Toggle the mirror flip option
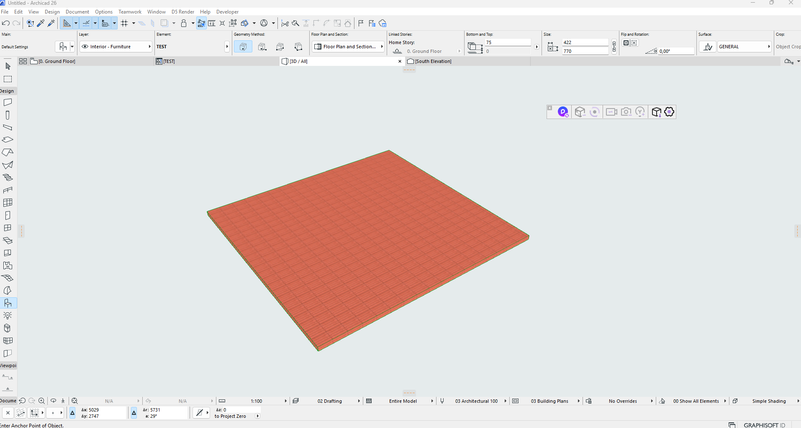801x428 pixels. pyautogui.click(x=626, y=43)
